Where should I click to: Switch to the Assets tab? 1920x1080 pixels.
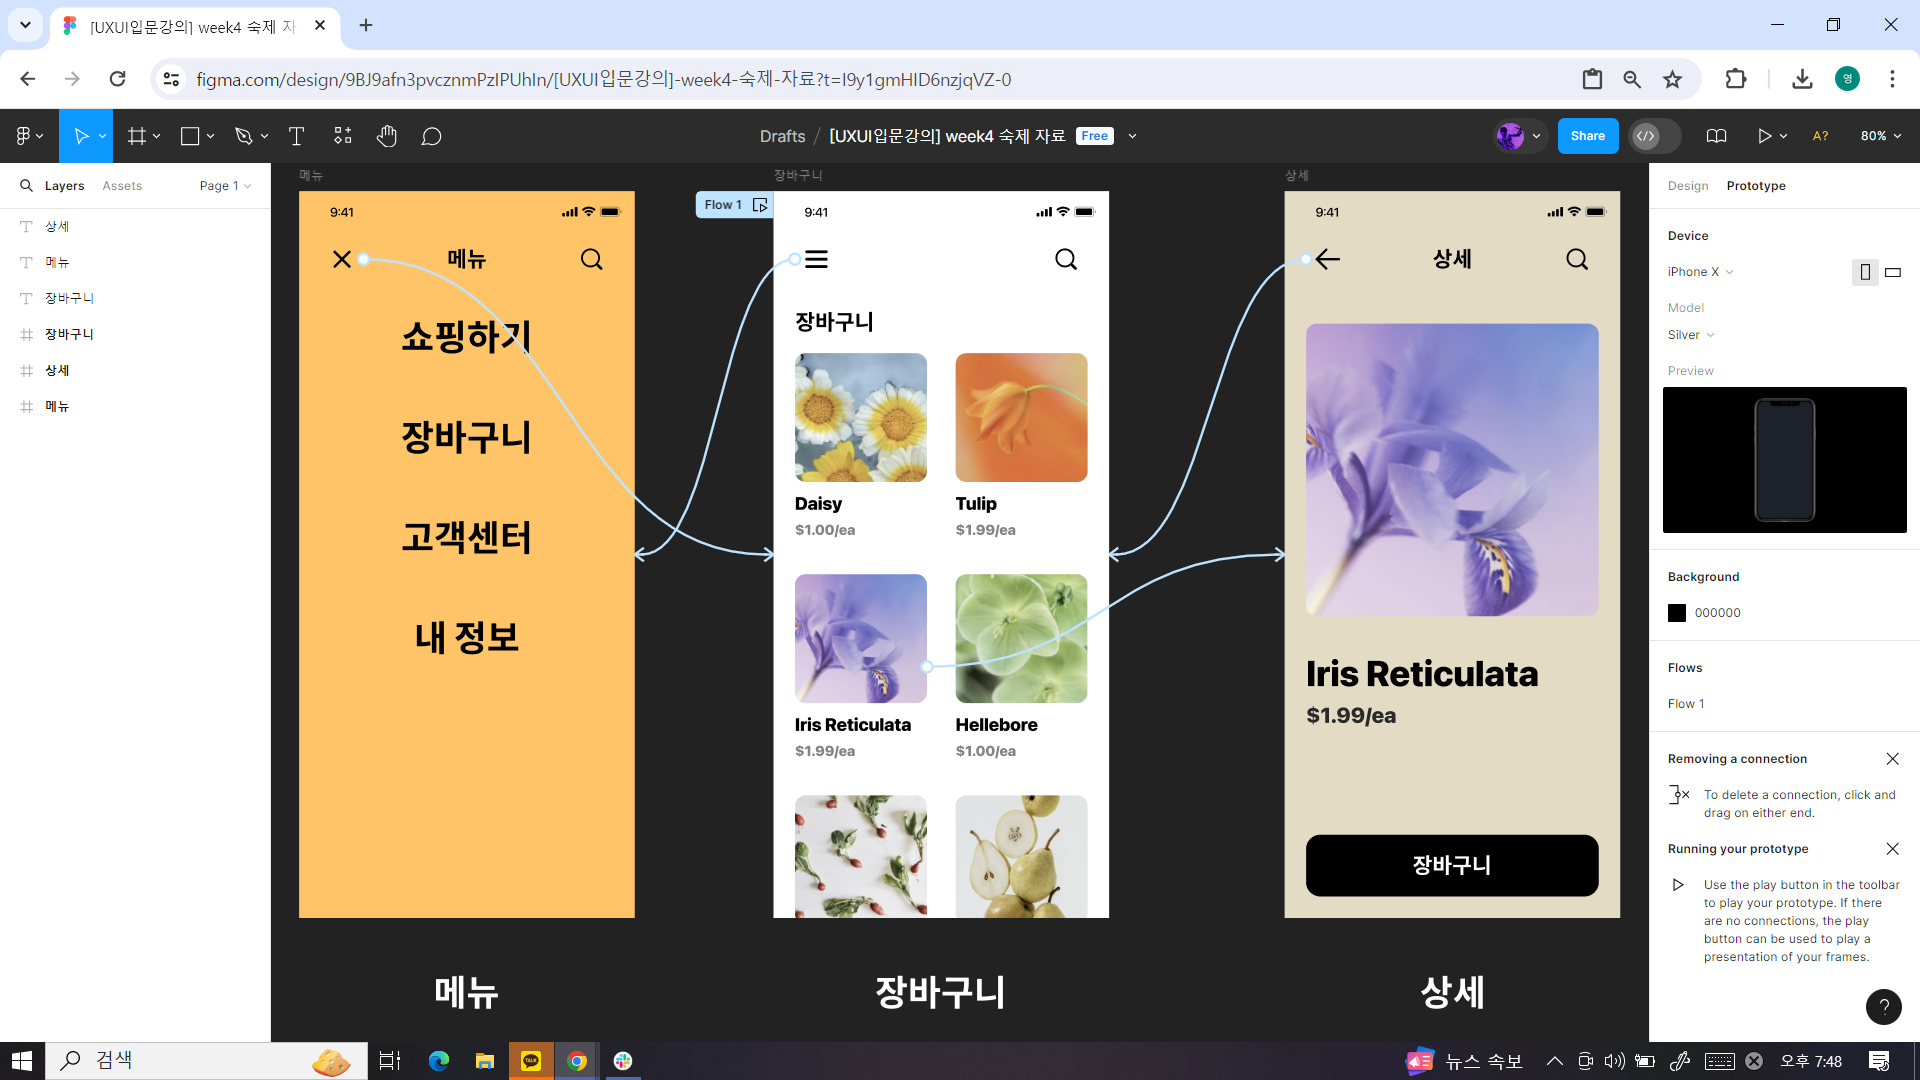(122, 186)
